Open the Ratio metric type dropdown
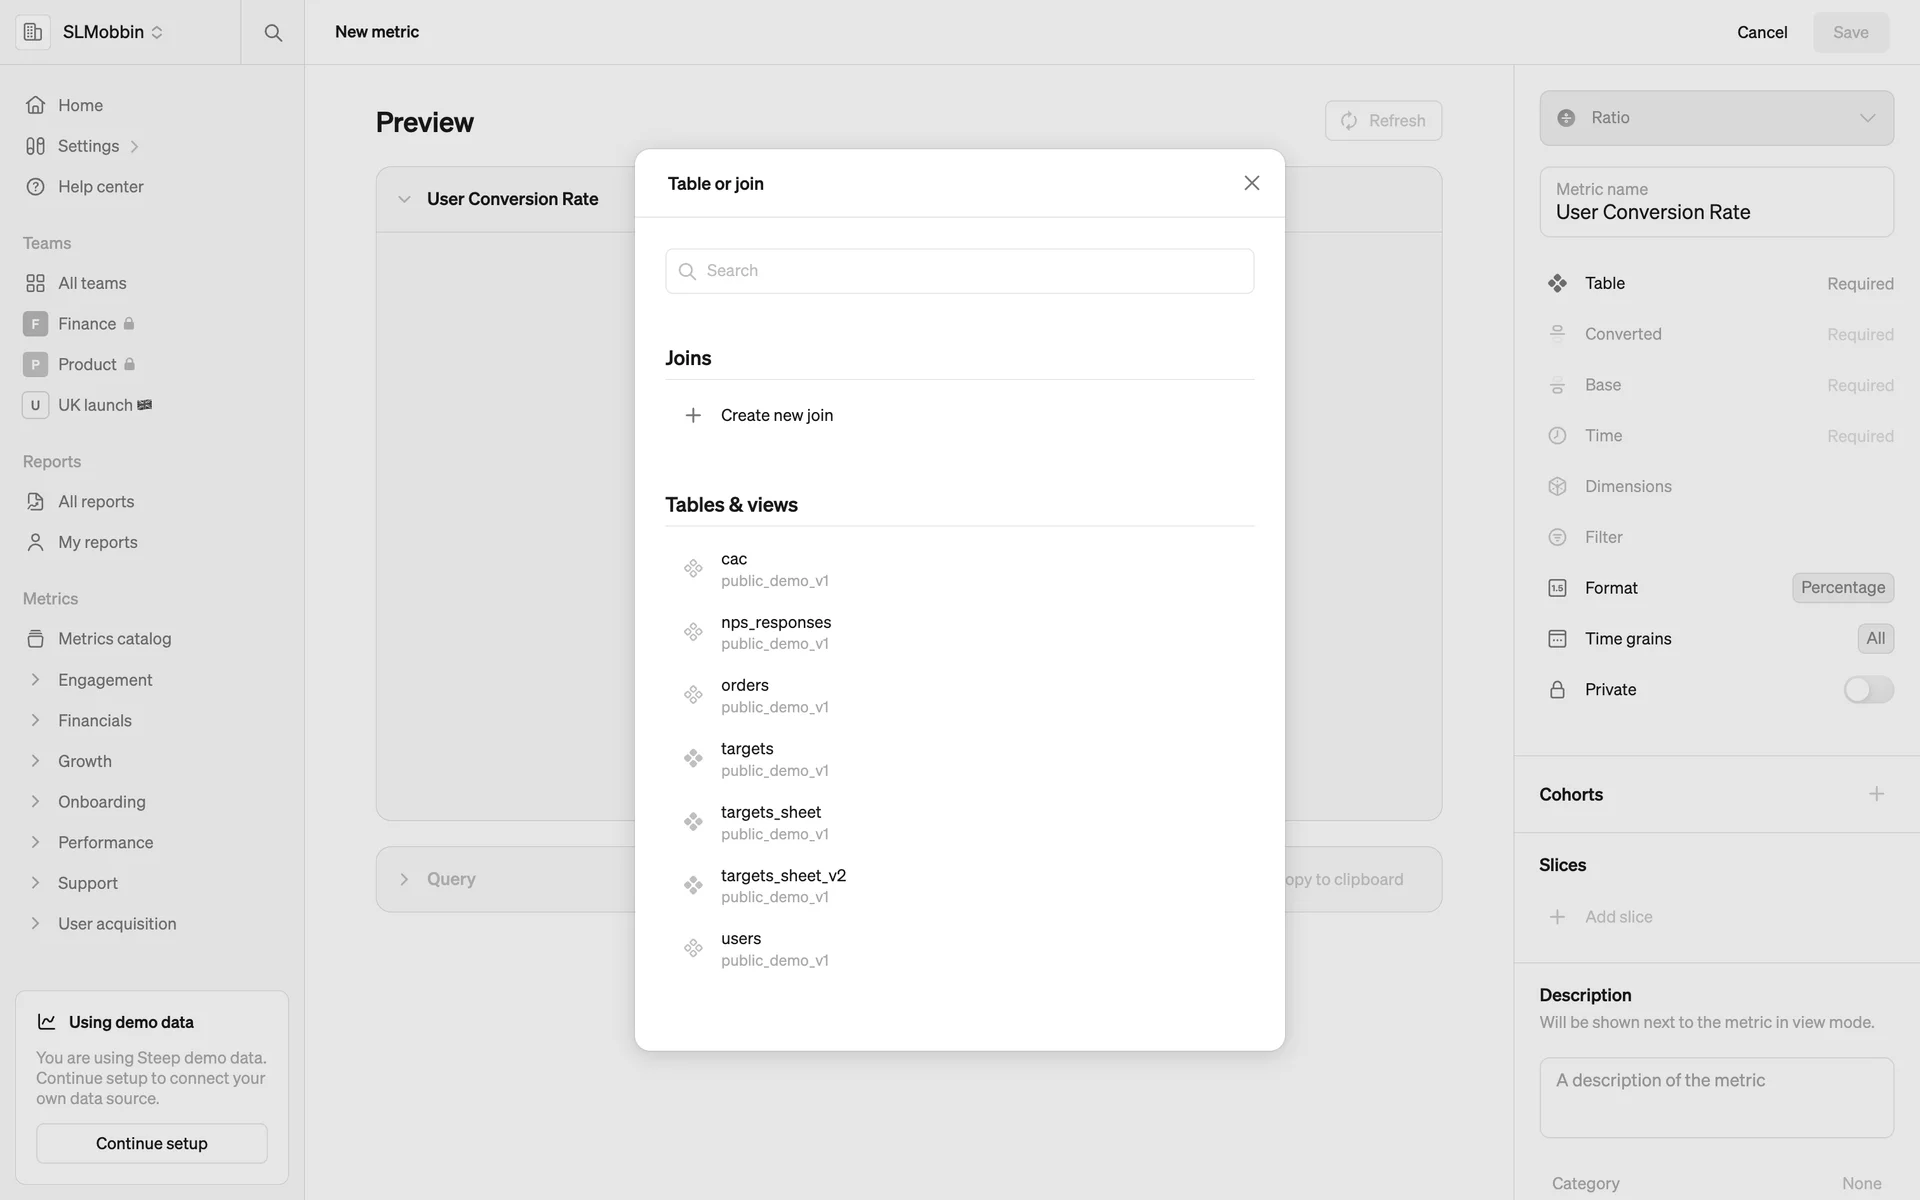 pos(1716,118)
